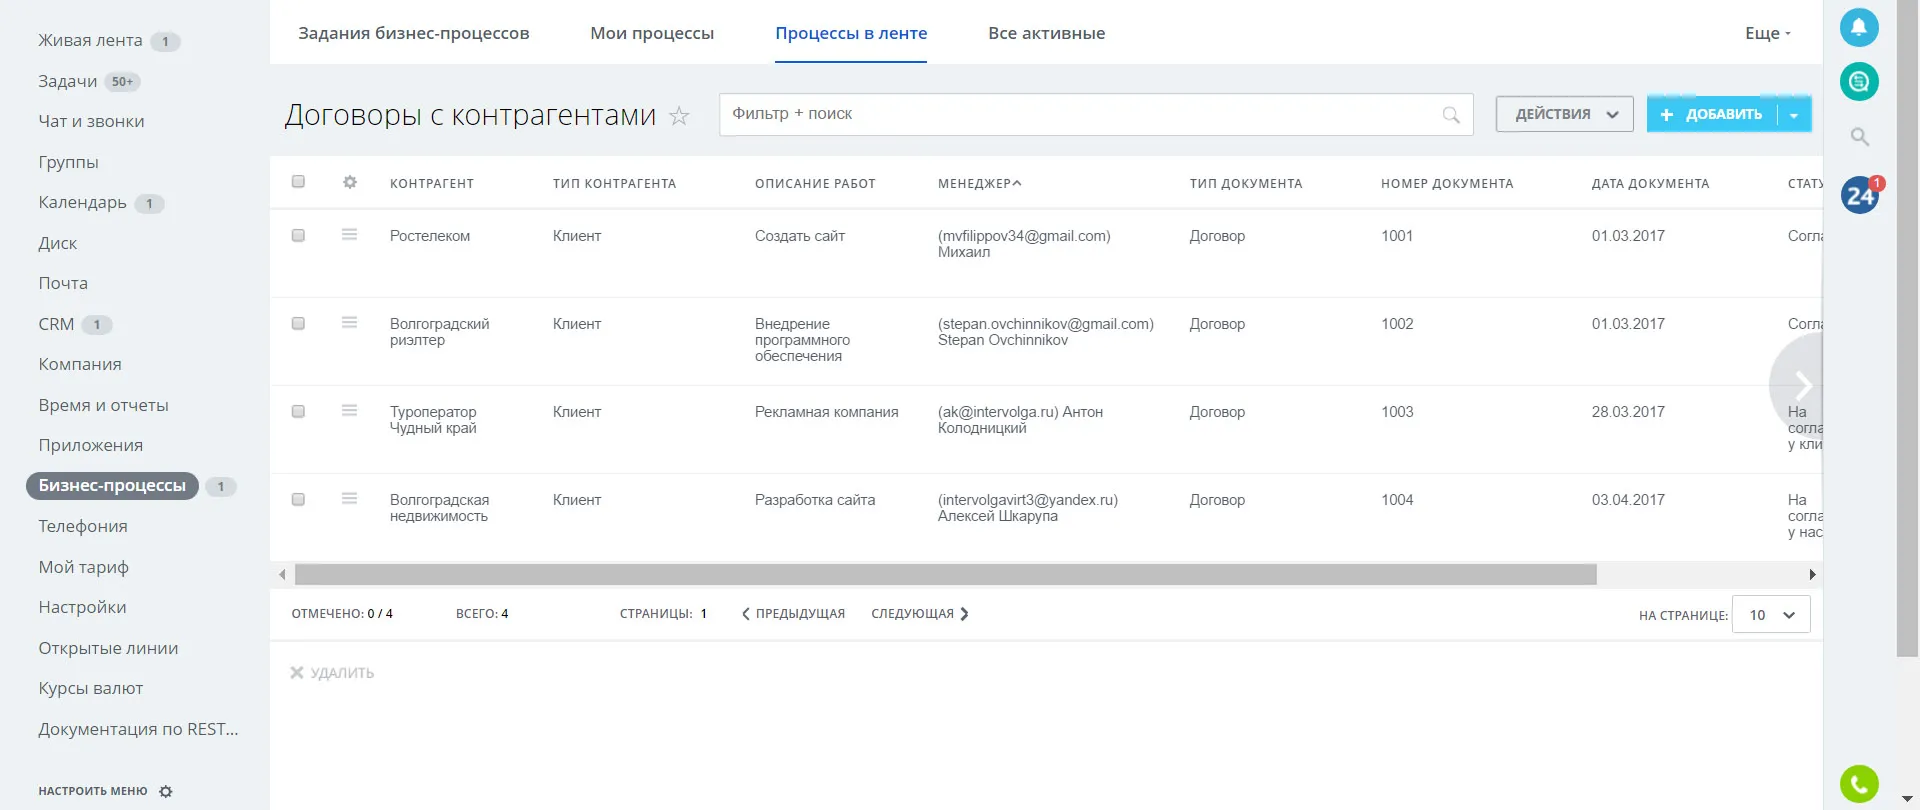This screenshot has height=810, width=1920.
Task: Expand the Действия dropdown
Action: (x=1564, y=114)
